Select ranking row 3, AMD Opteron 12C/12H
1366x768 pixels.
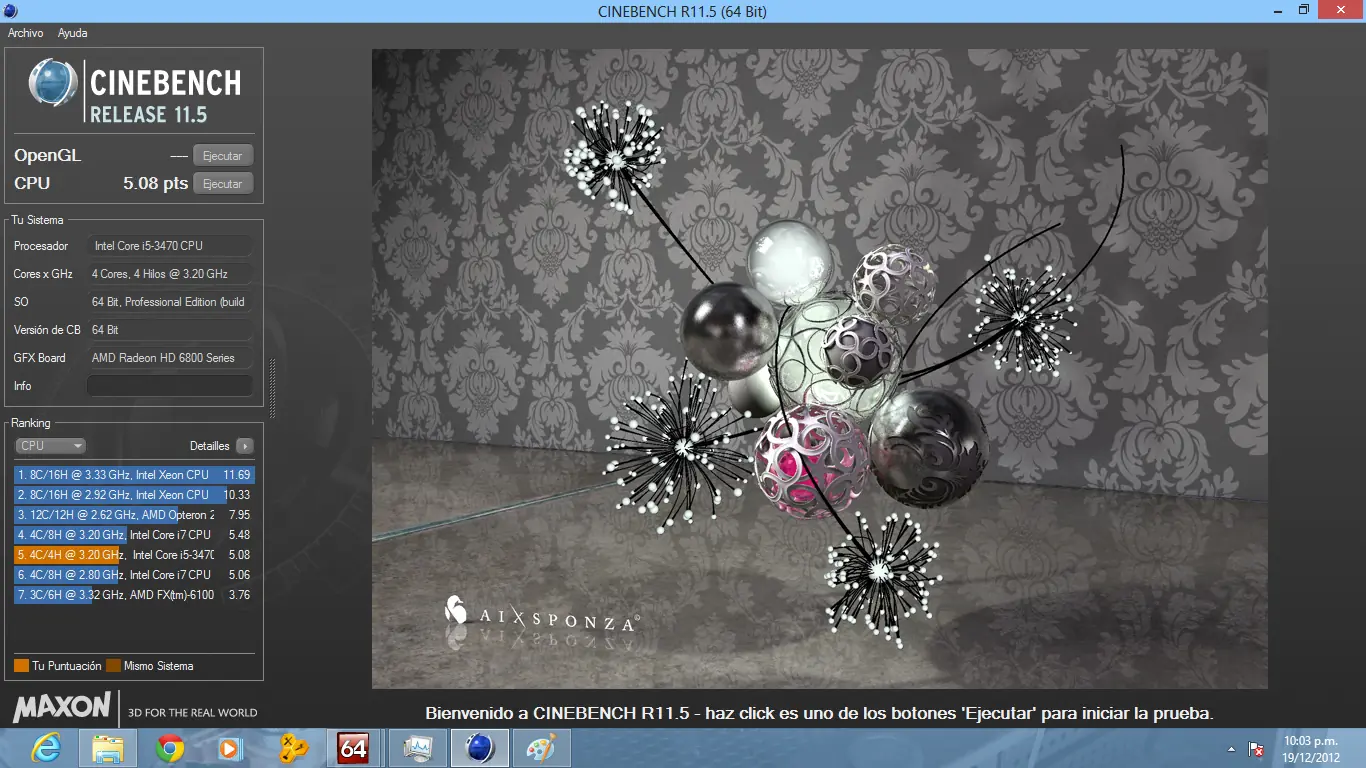(x=134, y=515)
